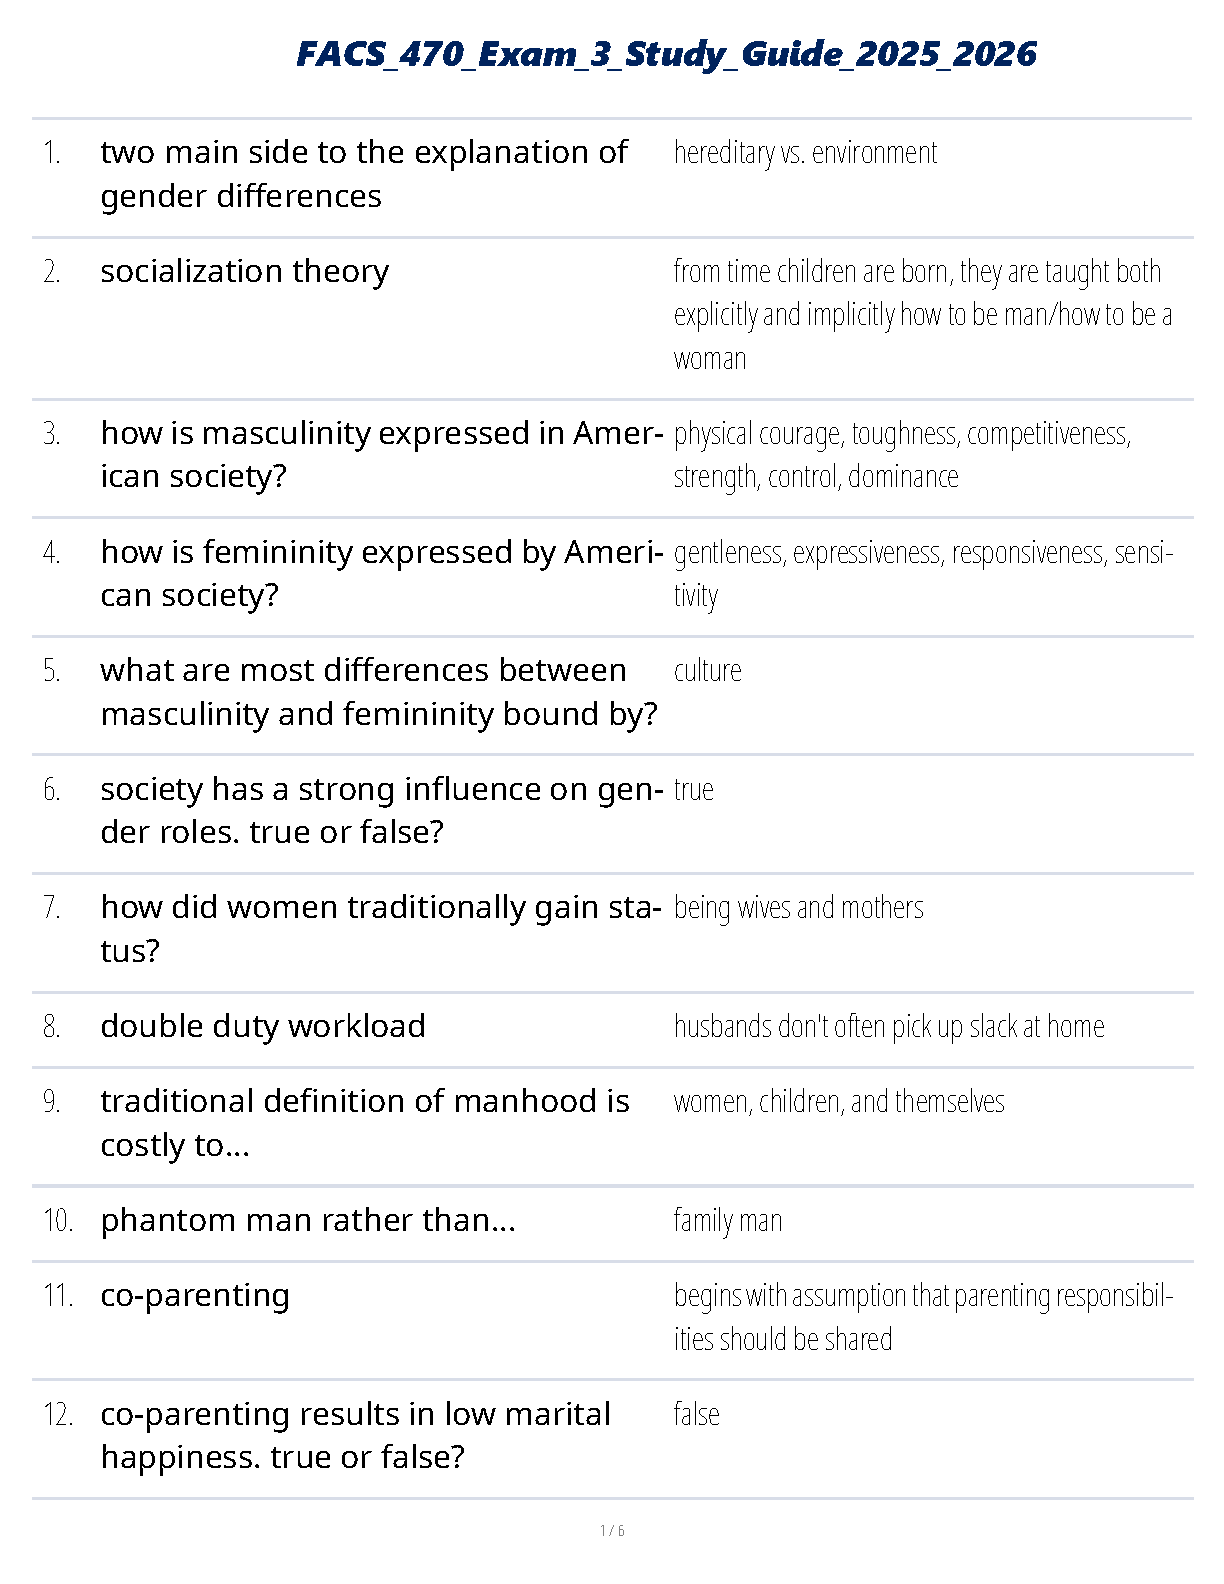The image size is (1224, 1584).
Task: Select the 'phantom man rather than...' term
Action: click(x=308, y=1220)
